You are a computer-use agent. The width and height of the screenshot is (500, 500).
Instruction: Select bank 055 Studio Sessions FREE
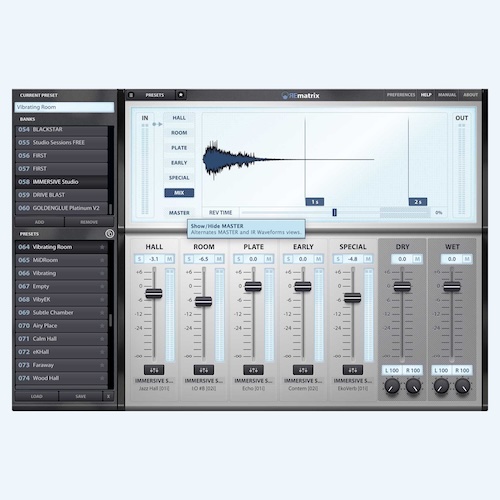[61, 142]
